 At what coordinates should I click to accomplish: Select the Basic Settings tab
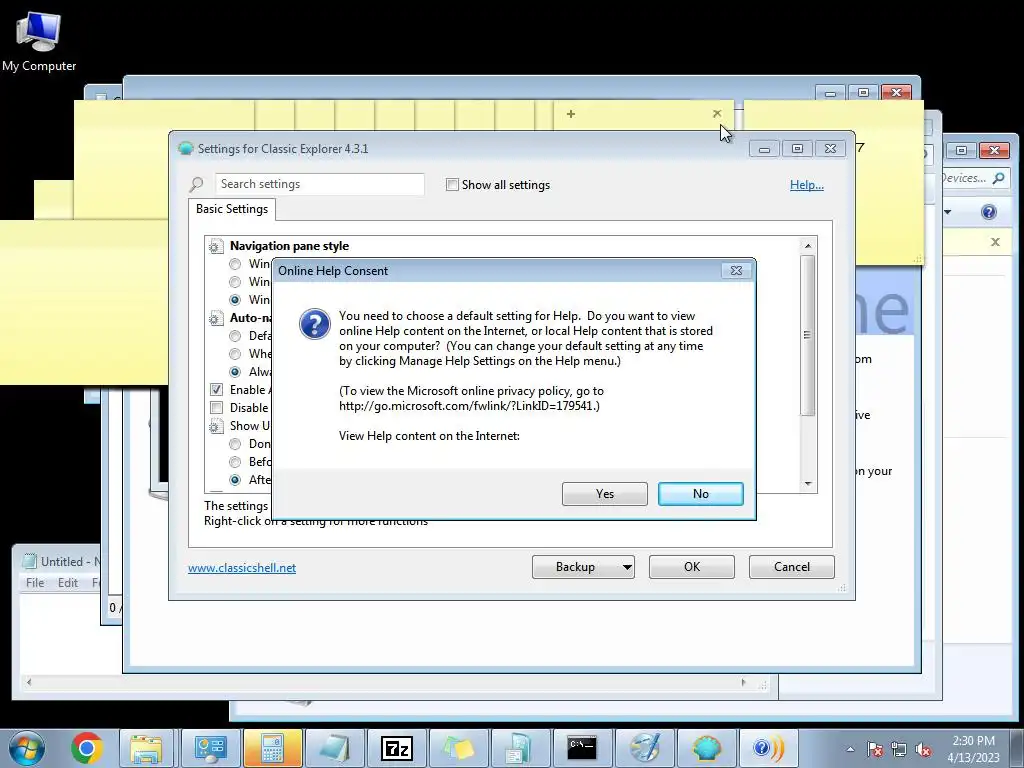(x=232, y=209)
